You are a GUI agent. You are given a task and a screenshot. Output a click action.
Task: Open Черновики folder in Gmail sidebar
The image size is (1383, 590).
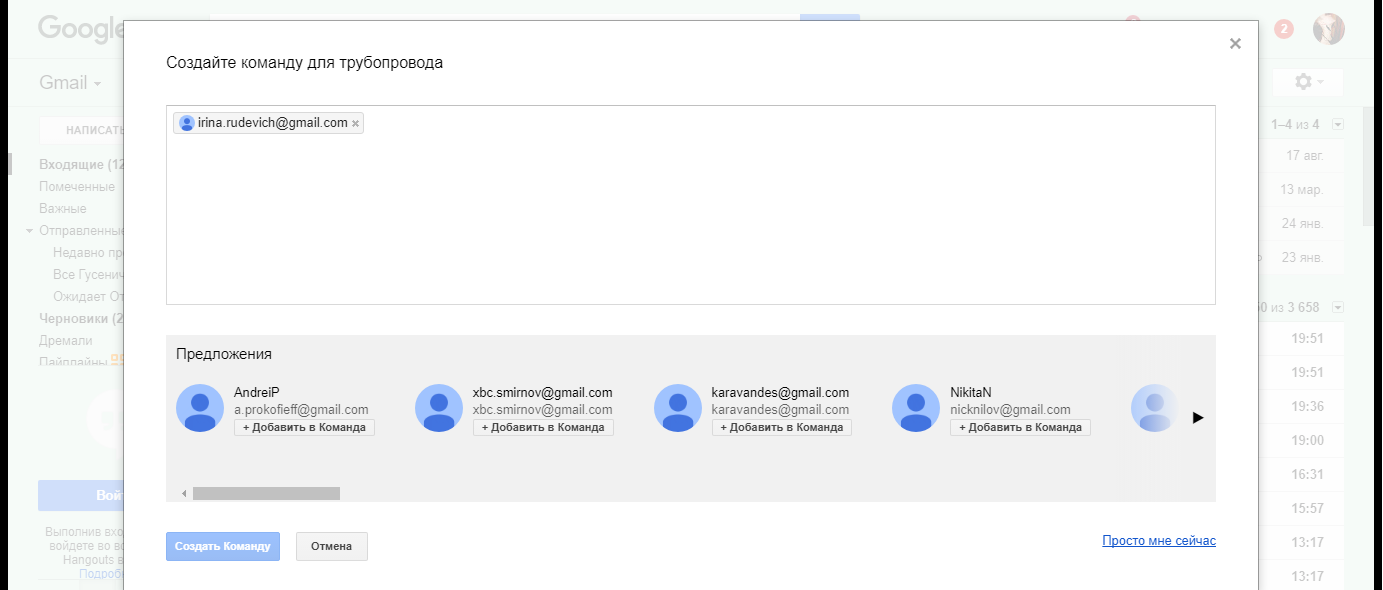pyautogui.click(x=81, y=319)
